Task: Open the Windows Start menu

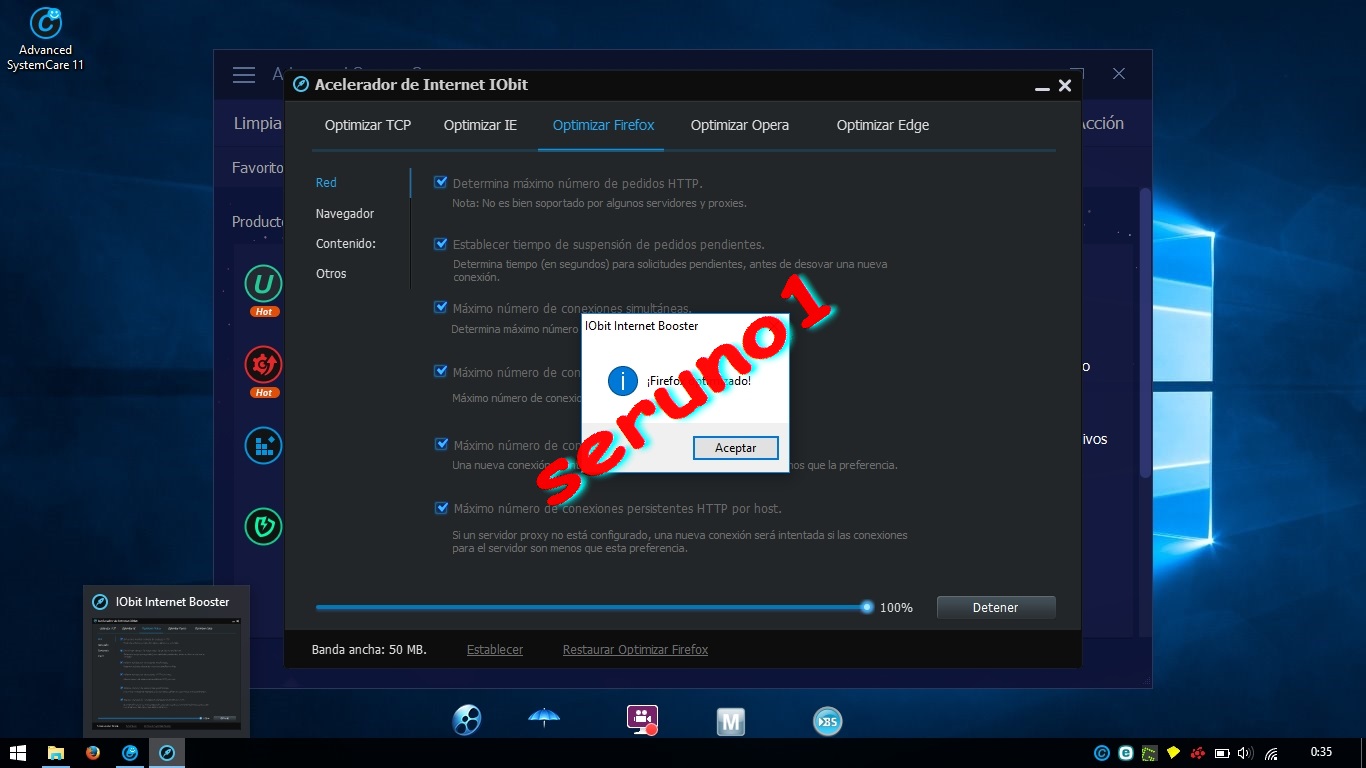Action: [17, 753]
